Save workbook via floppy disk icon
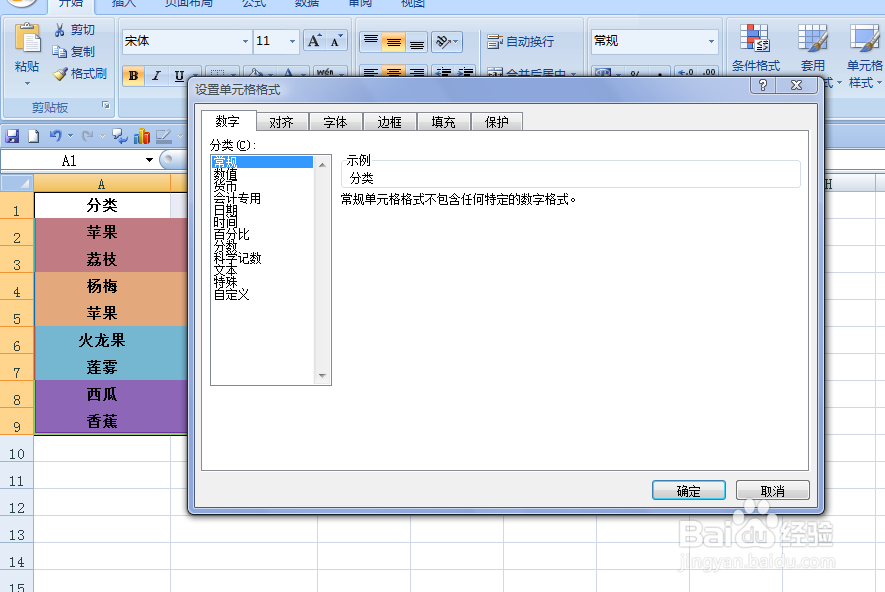The height and width of the screenshot is (592, 885). coord(12,136)
